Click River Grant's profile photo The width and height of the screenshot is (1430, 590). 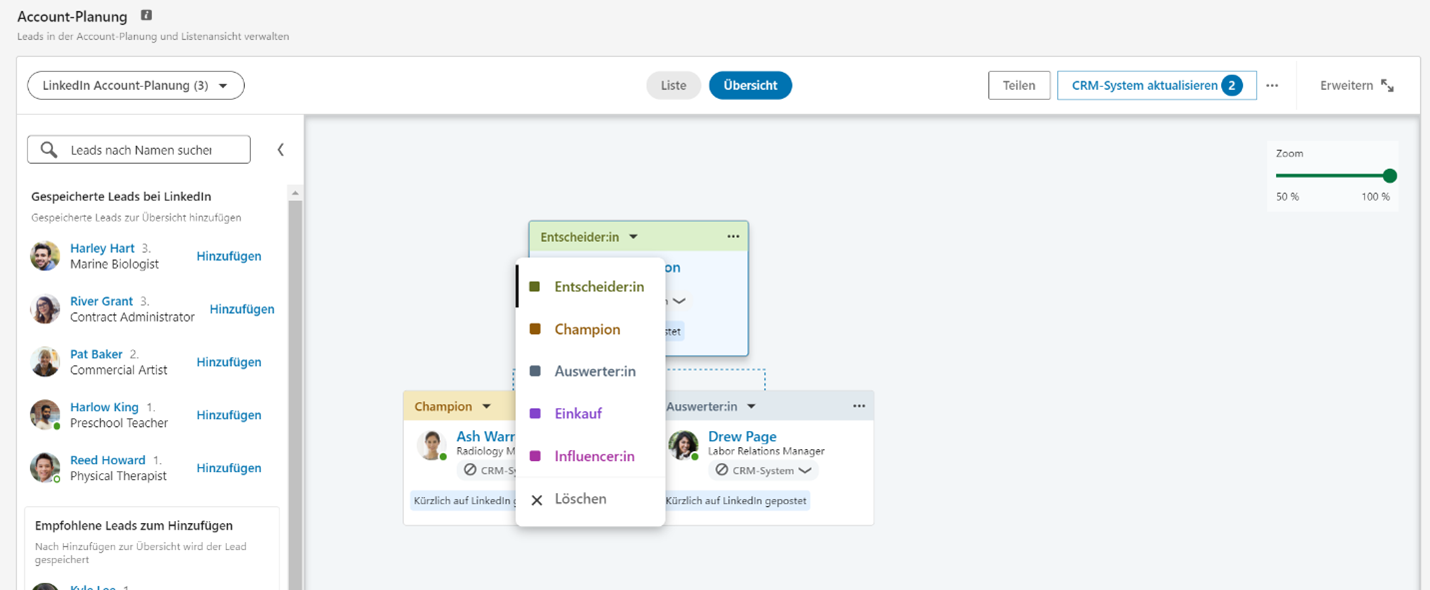pyautogui.click(x=45, y=309)
